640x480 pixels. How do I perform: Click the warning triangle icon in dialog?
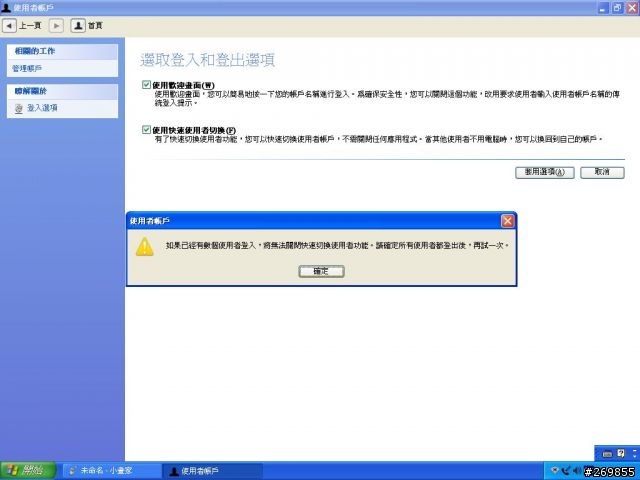[x=144, y=247]
